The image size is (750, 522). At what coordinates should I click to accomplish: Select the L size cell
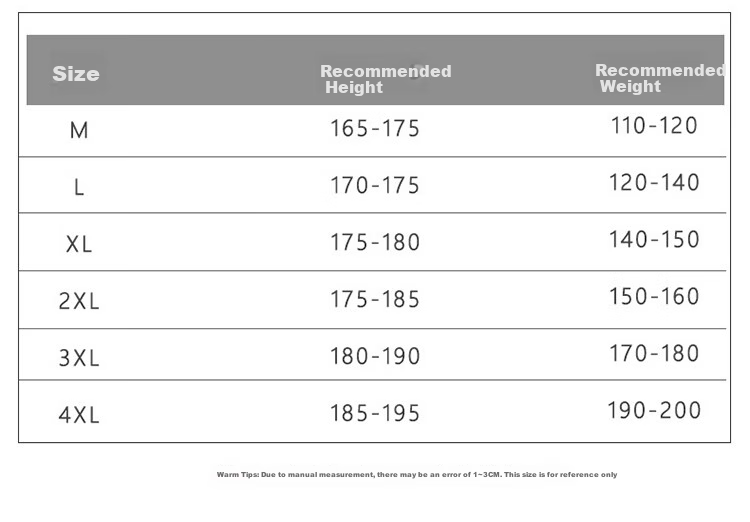tap(79, 187)
